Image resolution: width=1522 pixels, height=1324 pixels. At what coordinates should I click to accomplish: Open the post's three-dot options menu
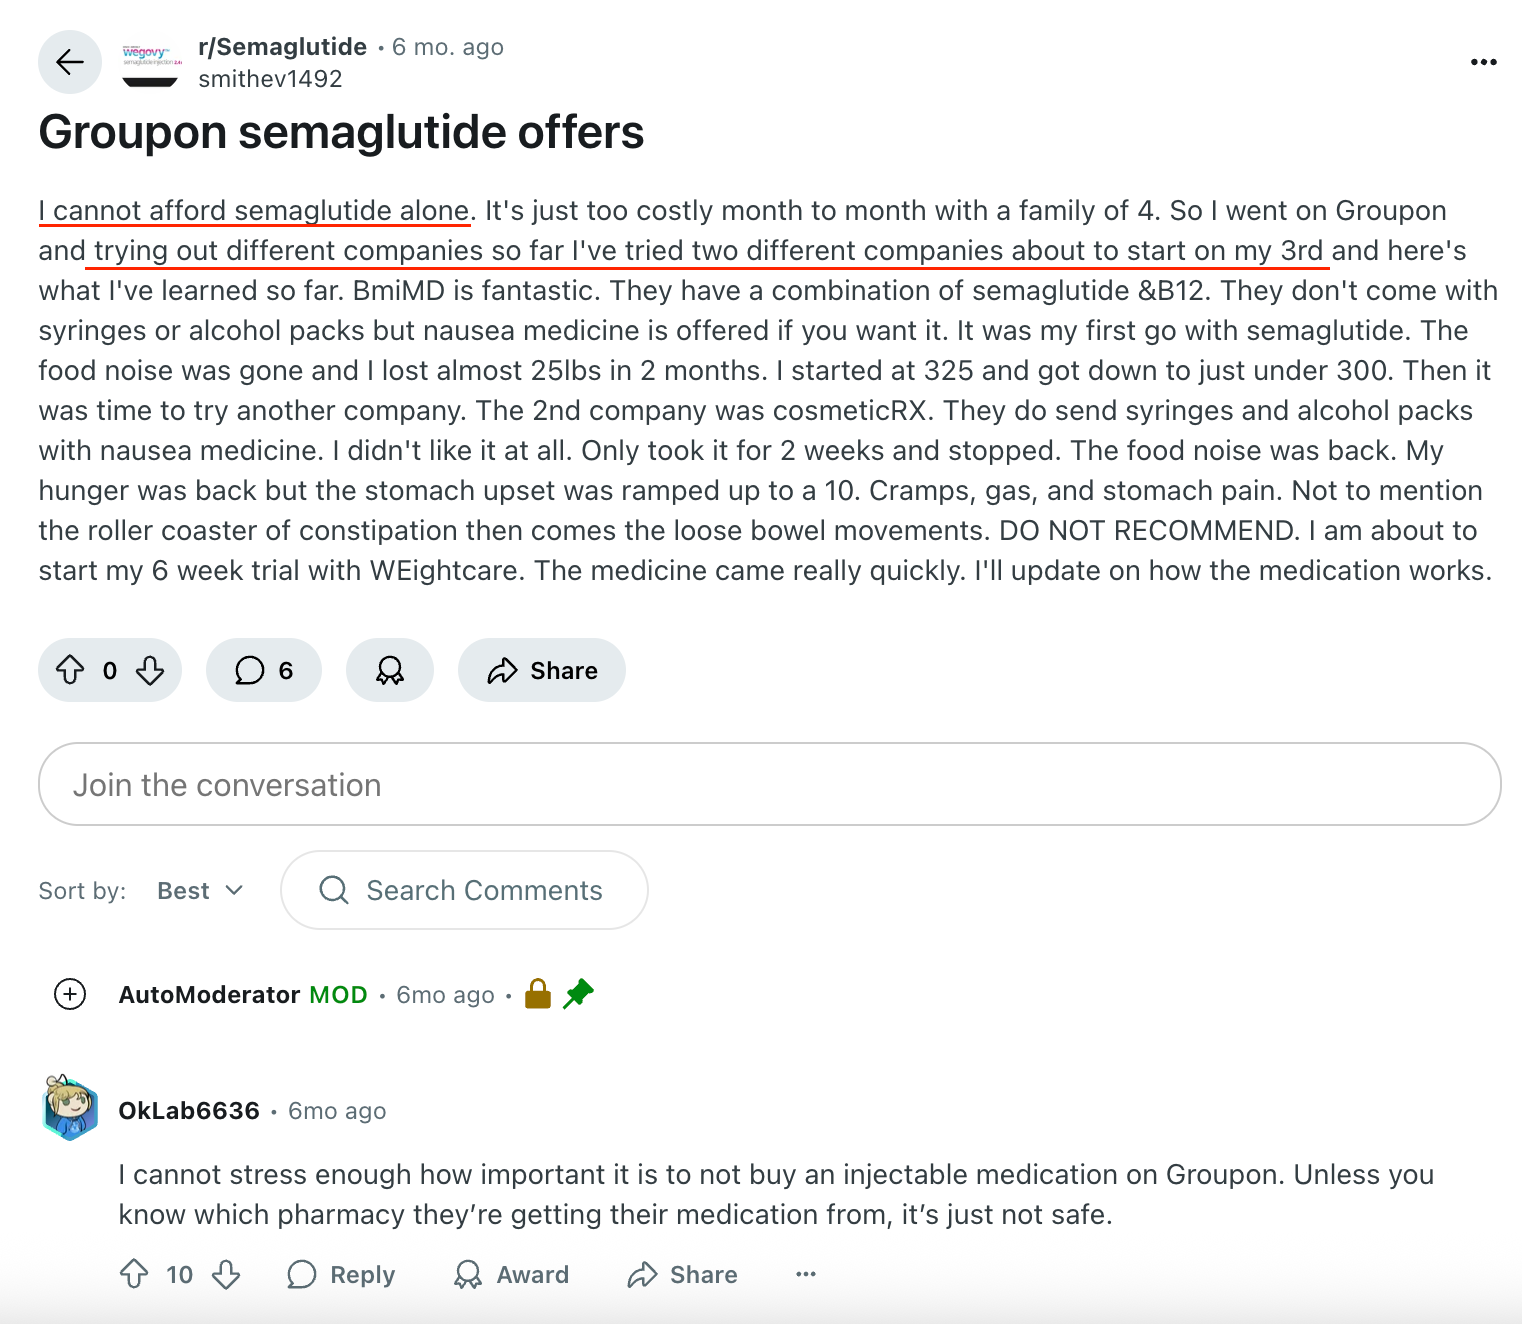point(1483,62)
